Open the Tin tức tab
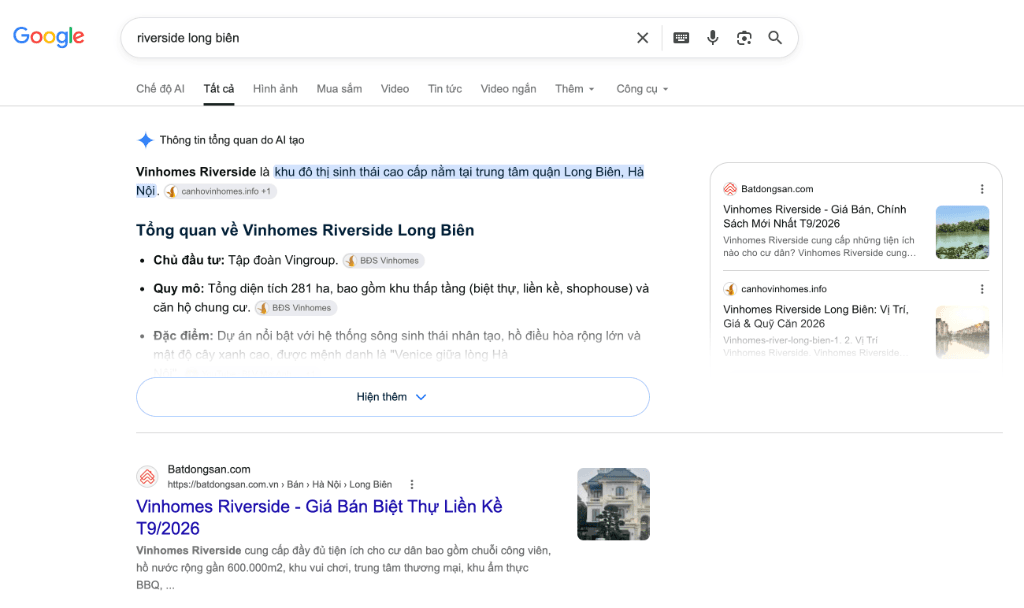The width and height of the screenshot is (1024, 608). [445, 89]
